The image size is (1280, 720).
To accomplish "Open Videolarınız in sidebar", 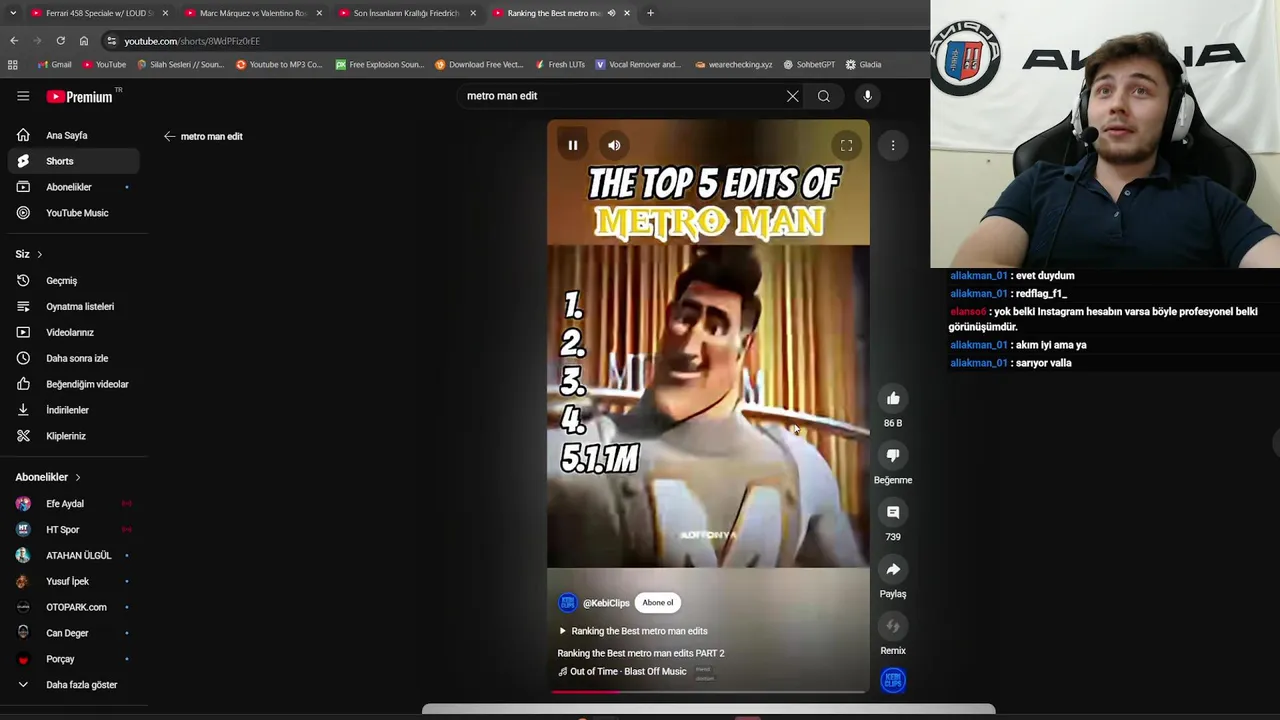I will pos(73,332).
